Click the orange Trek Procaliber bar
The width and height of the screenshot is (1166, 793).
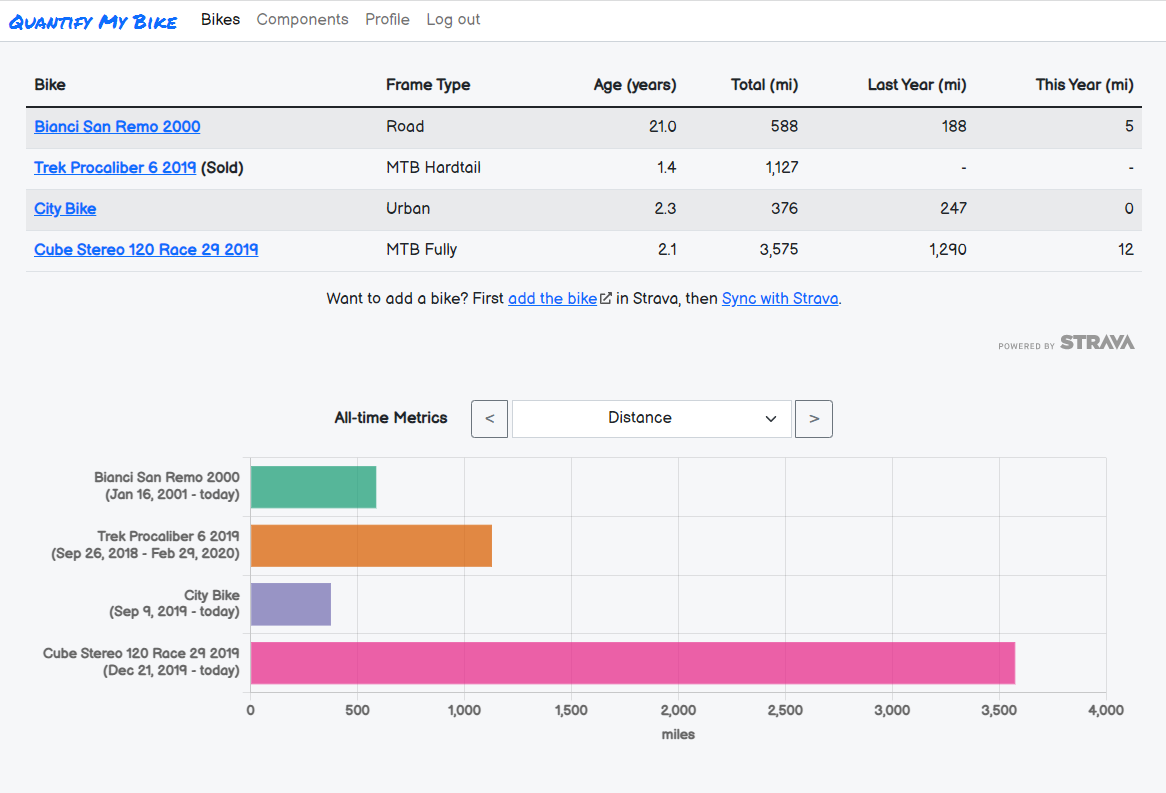pos(371,545)
